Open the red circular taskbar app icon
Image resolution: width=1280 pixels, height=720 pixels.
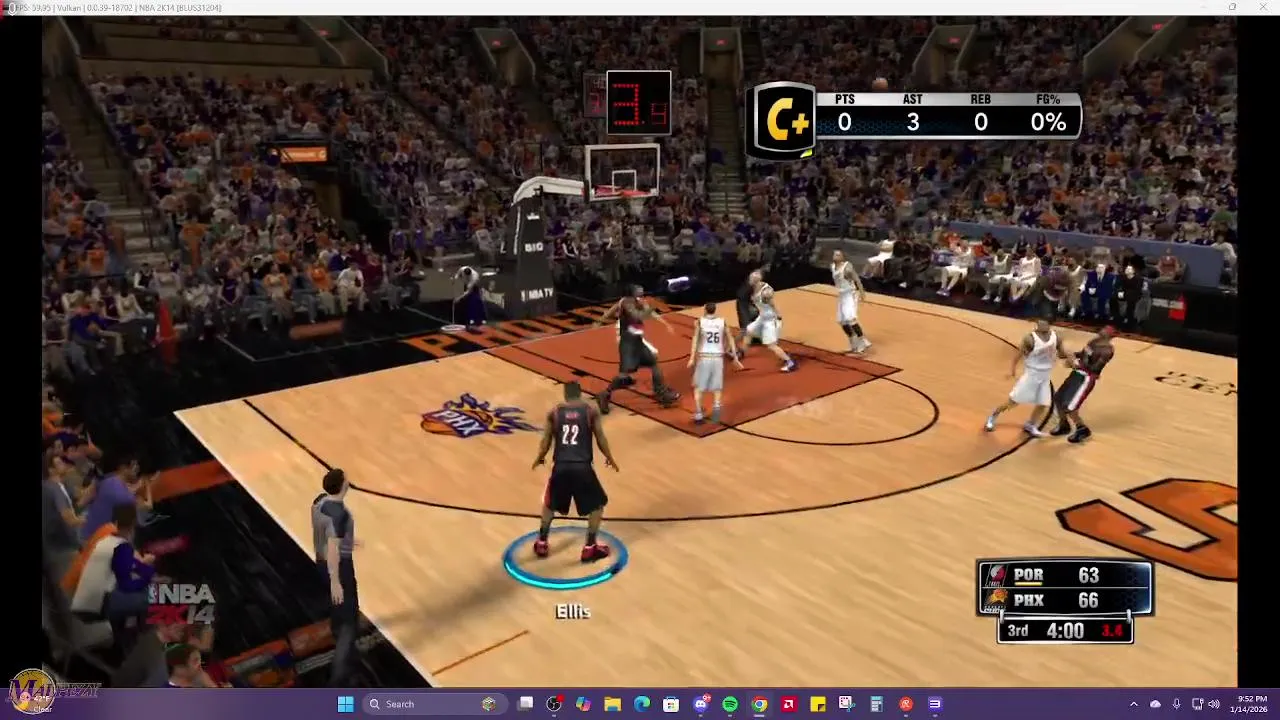[905, 704]
